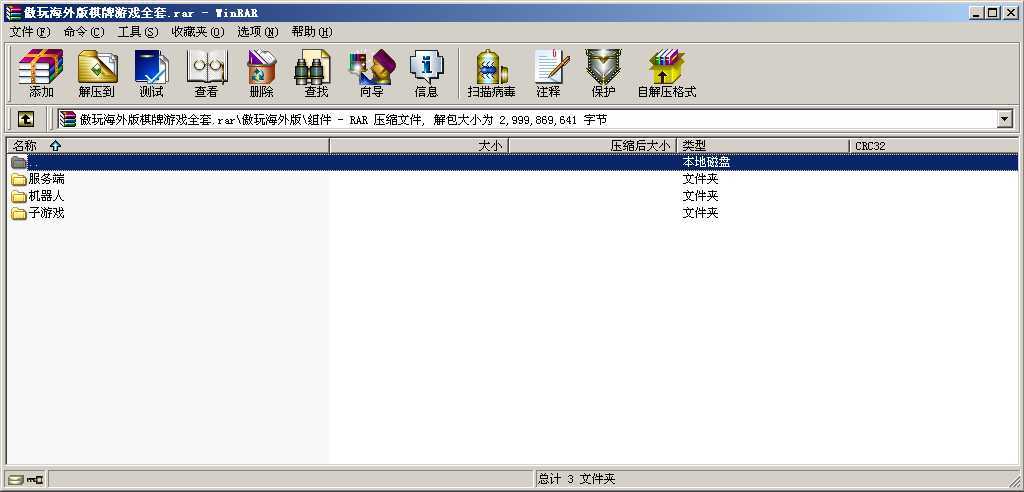Show archive Info (信息) icon
The width and height of the screenshot is (1024, 492).
pyautogui.click(x=426, y=73)
